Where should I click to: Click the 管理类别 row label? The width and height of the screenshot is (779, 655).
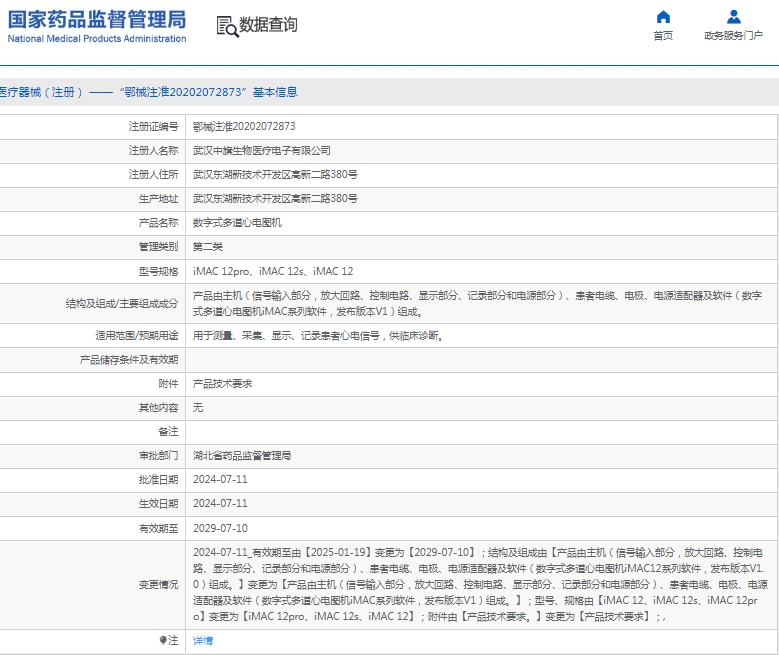[x=158, y=246]
